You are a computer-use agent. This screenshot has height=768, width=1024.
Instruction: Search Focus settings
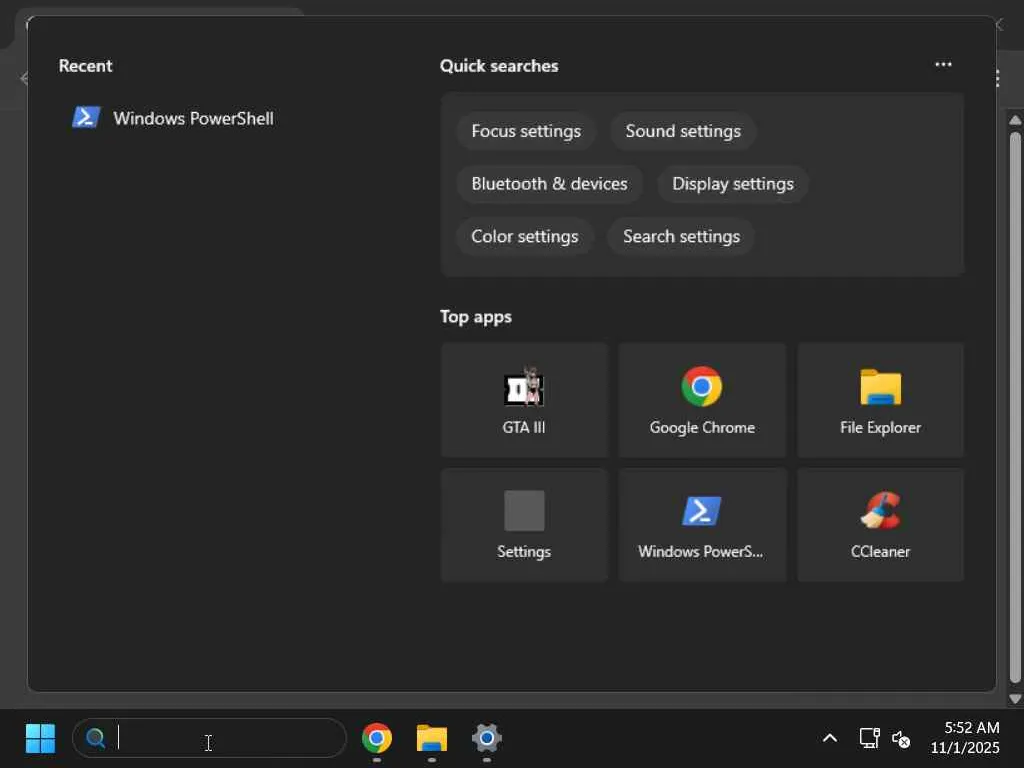tap(526, 131)
